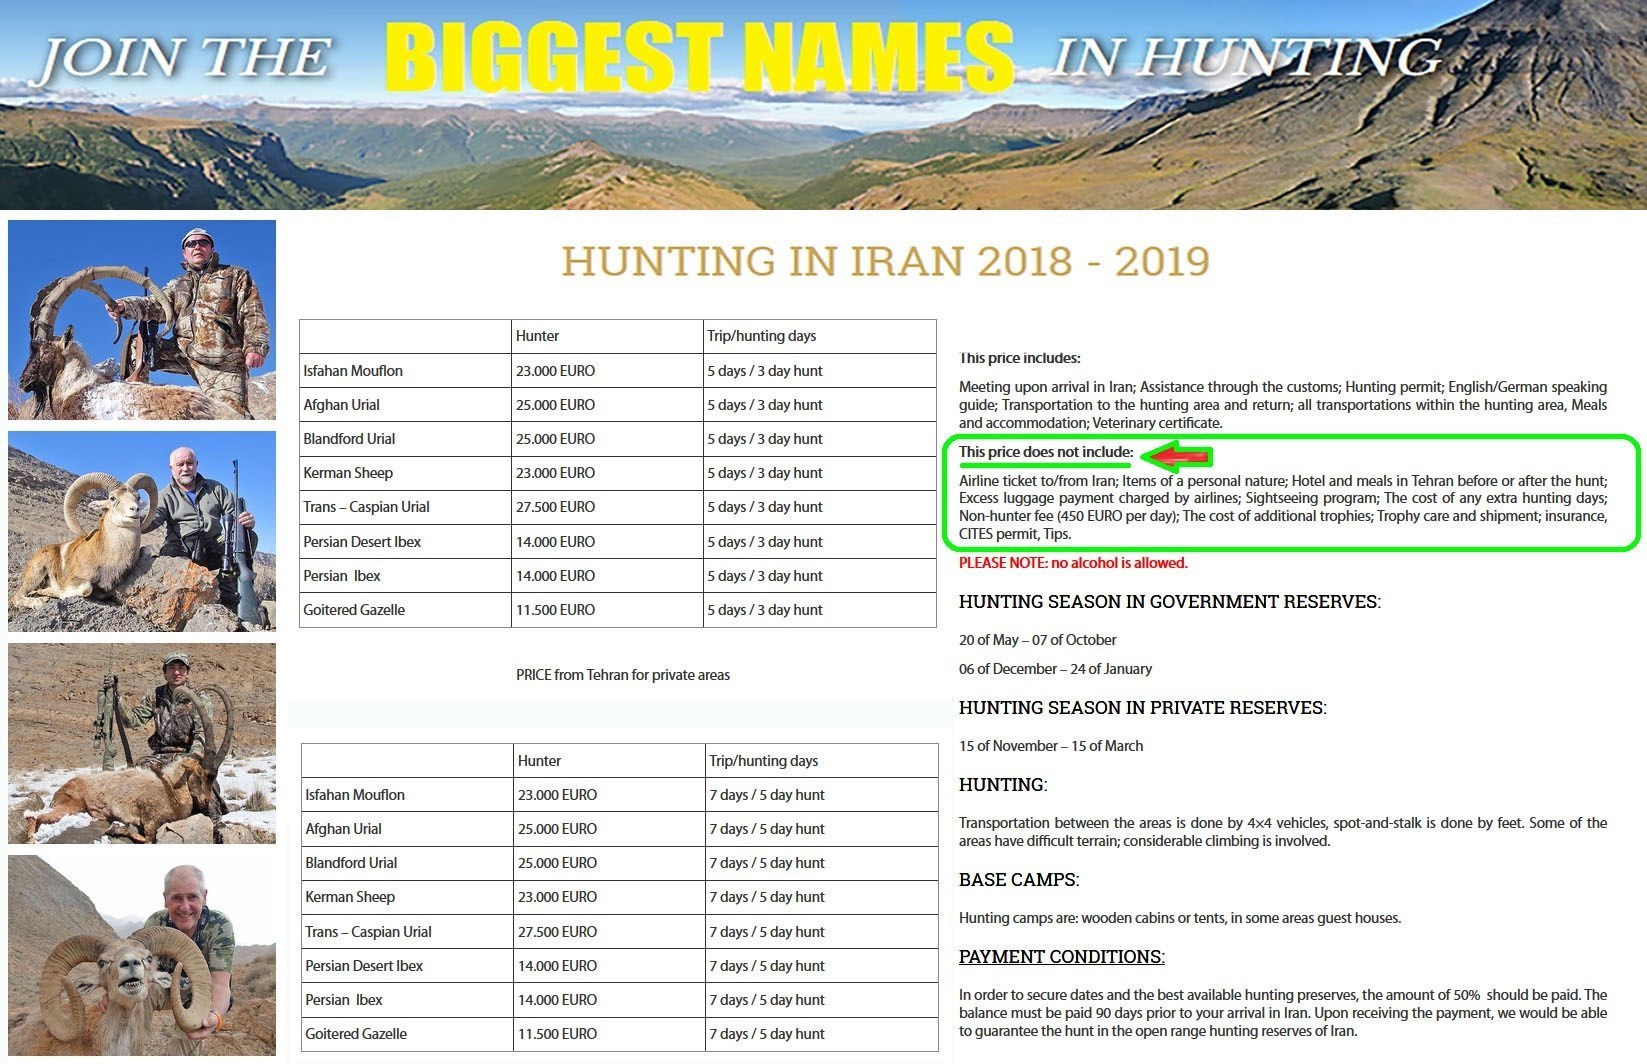
Task: Click the 11.500 EURO price in the upper table
Action: tap(555, 610)
